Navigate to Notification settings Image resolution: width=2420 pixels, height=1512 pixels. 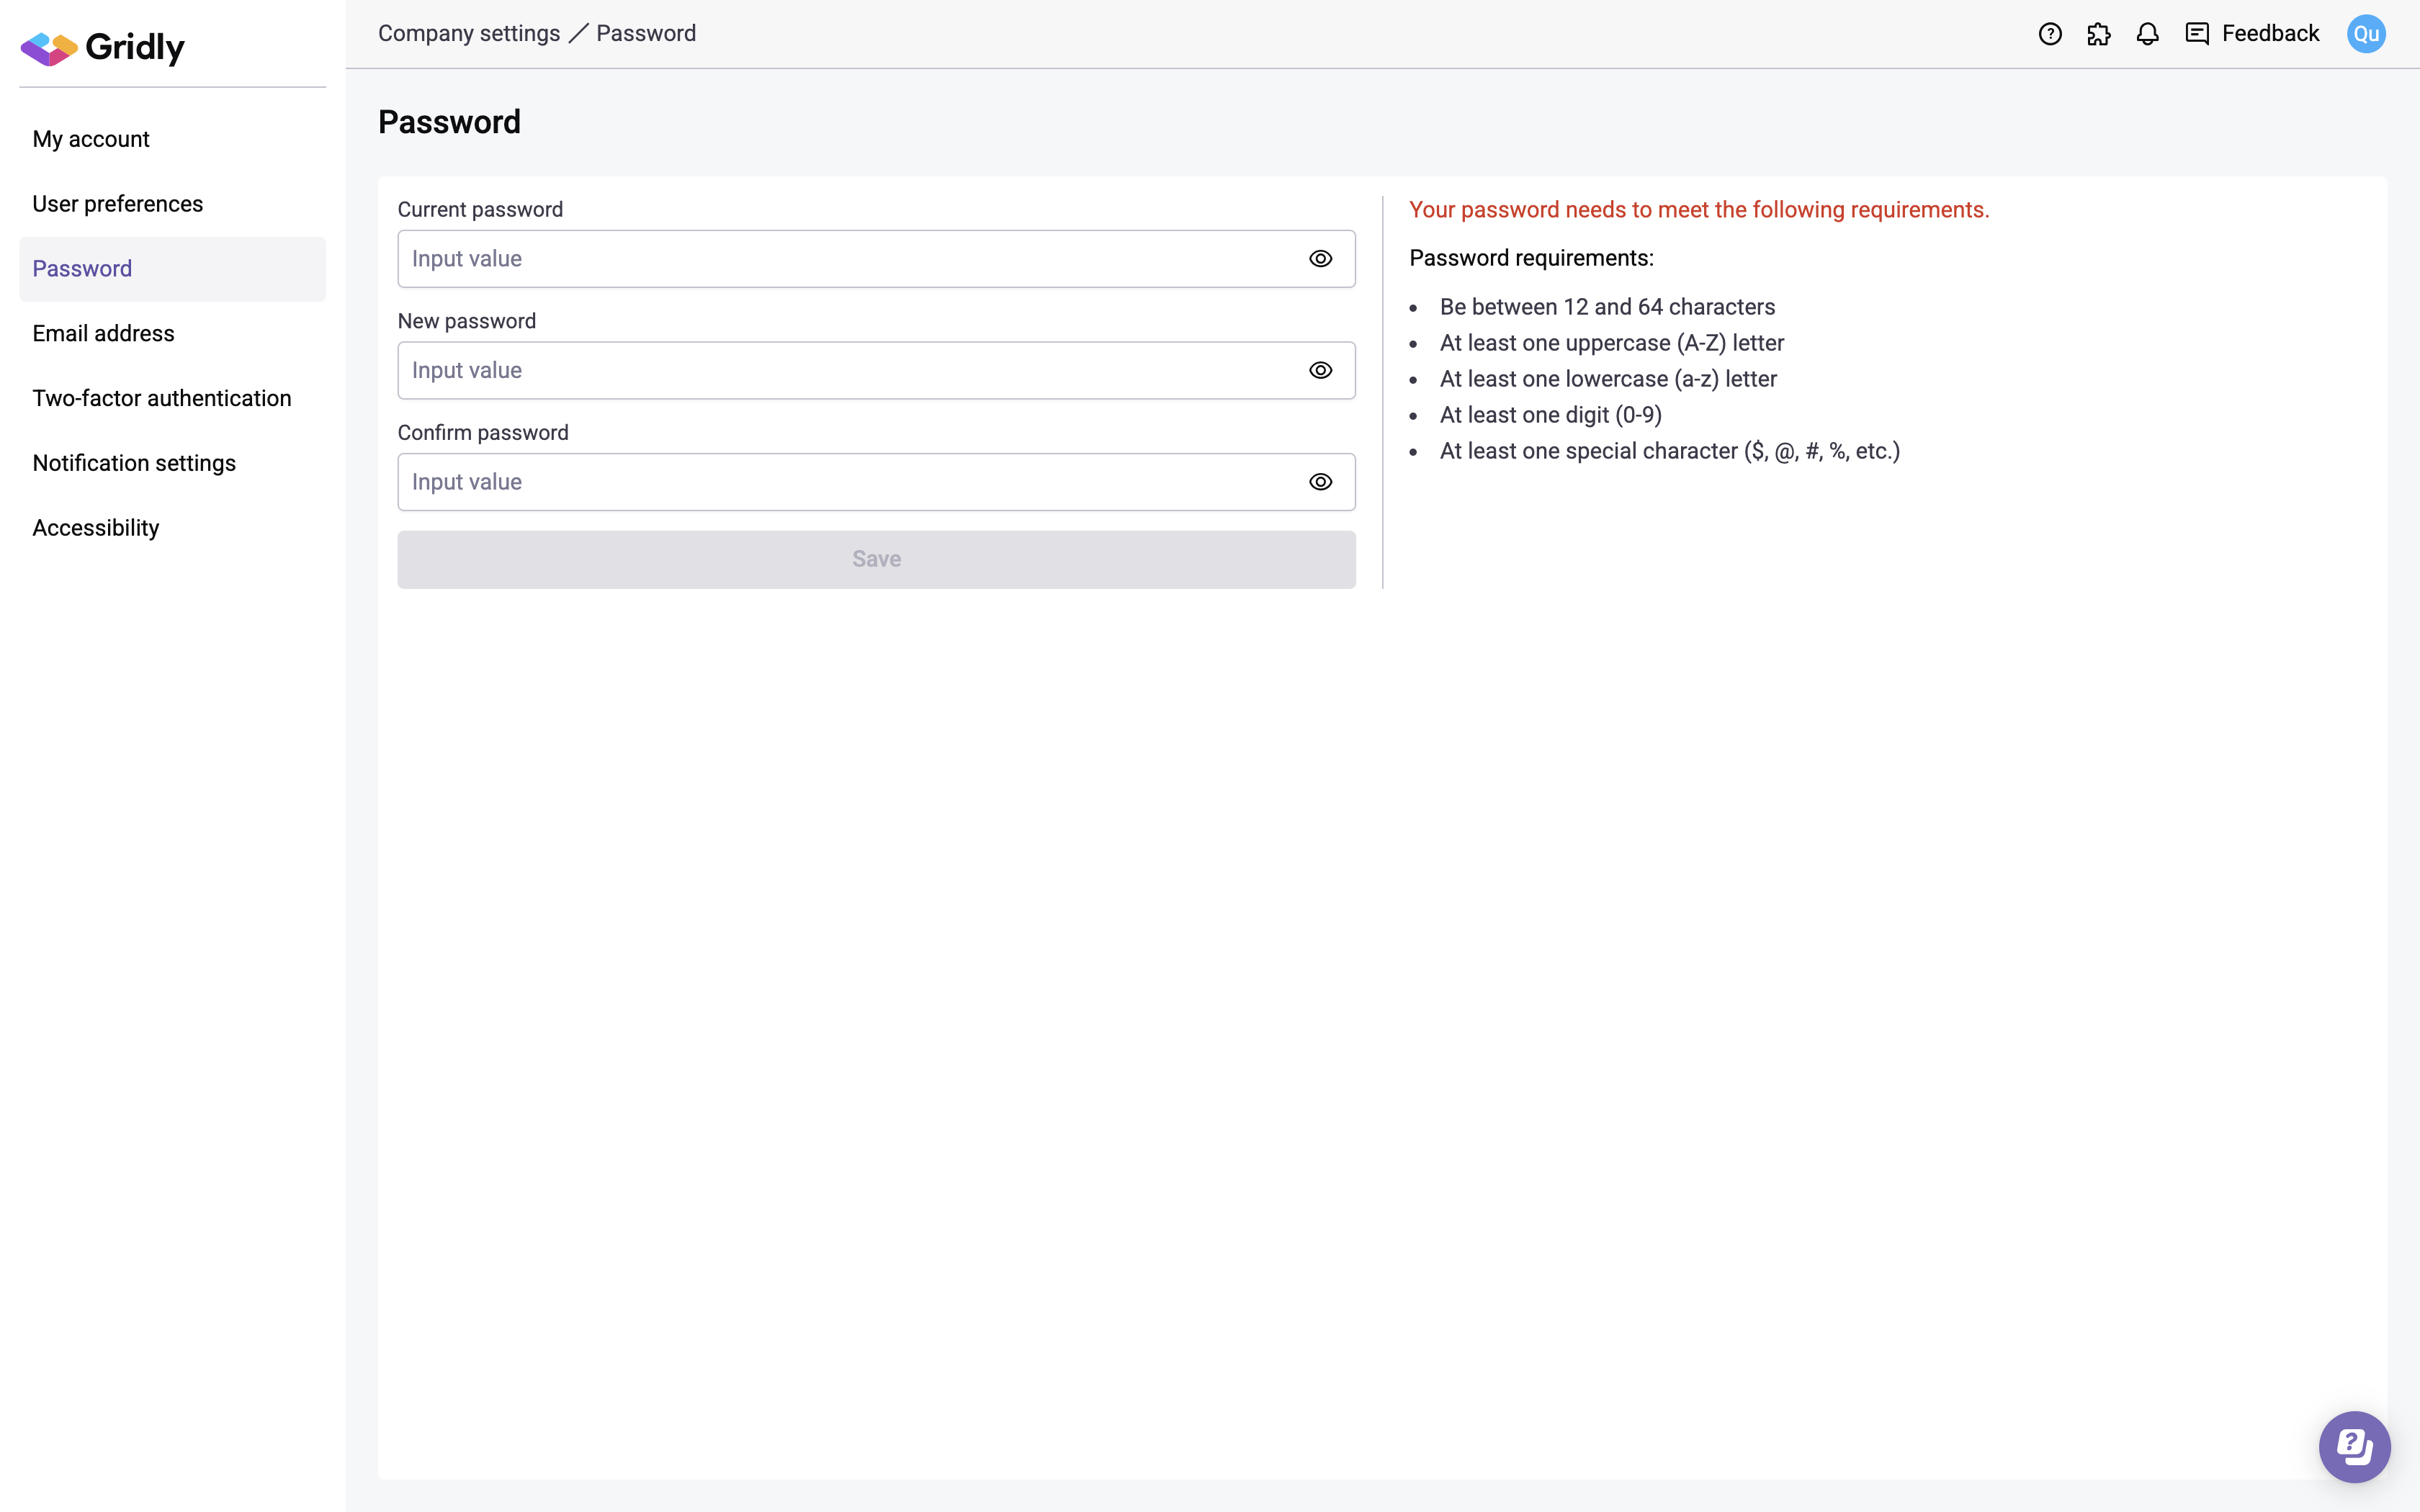134,463
